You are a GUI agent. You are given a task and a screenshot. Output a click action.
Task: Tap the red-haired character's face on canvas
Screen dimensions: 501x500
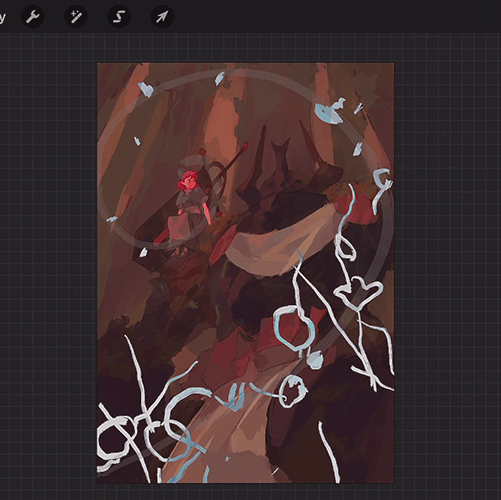click(189, 183)
